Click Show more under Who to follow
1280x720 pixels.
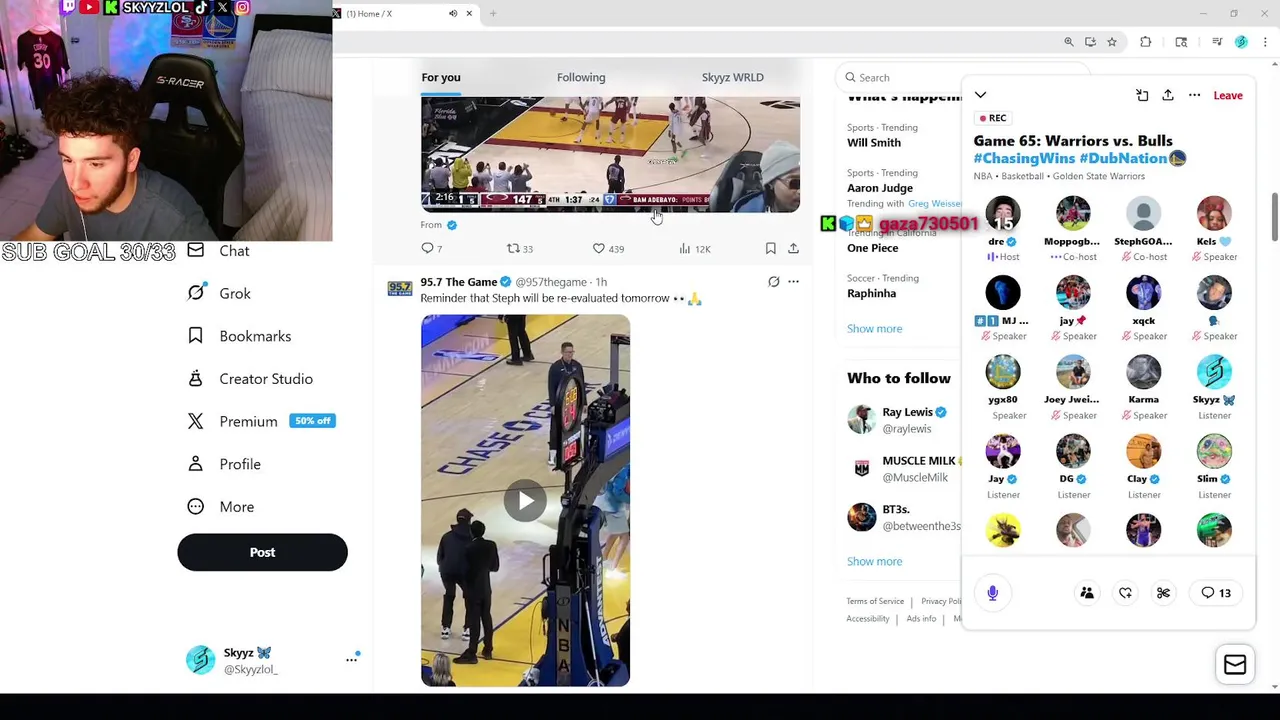(874, 561)
